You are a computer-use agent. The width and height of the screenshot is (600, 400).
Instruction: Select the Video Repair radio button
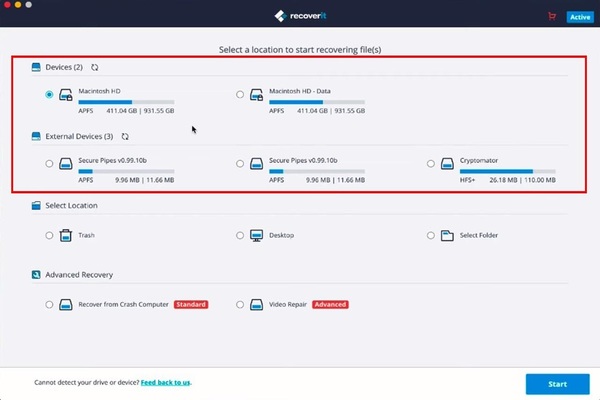pyautogui.click(x=240, y=305)
